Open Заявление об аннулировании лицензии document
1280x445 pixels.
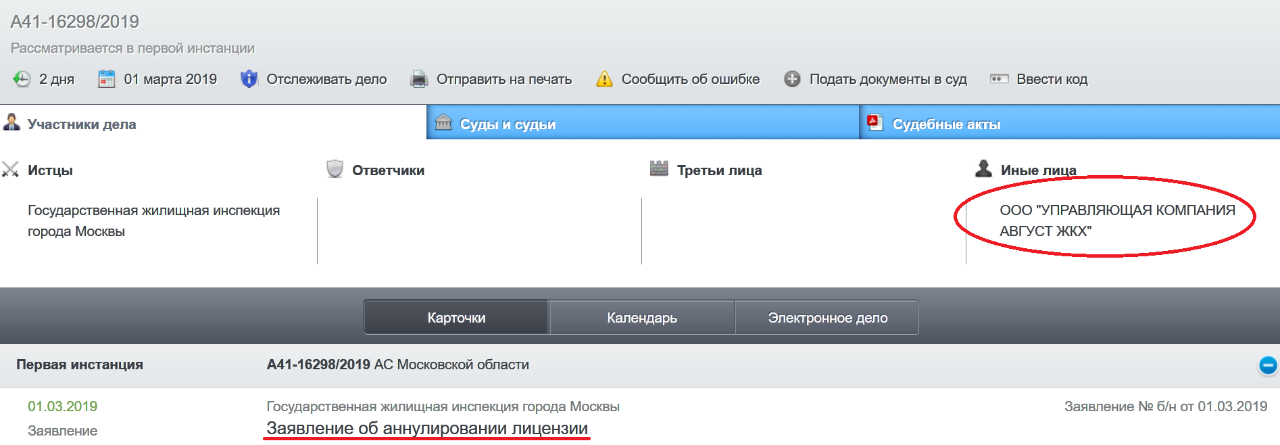point(427,429)
